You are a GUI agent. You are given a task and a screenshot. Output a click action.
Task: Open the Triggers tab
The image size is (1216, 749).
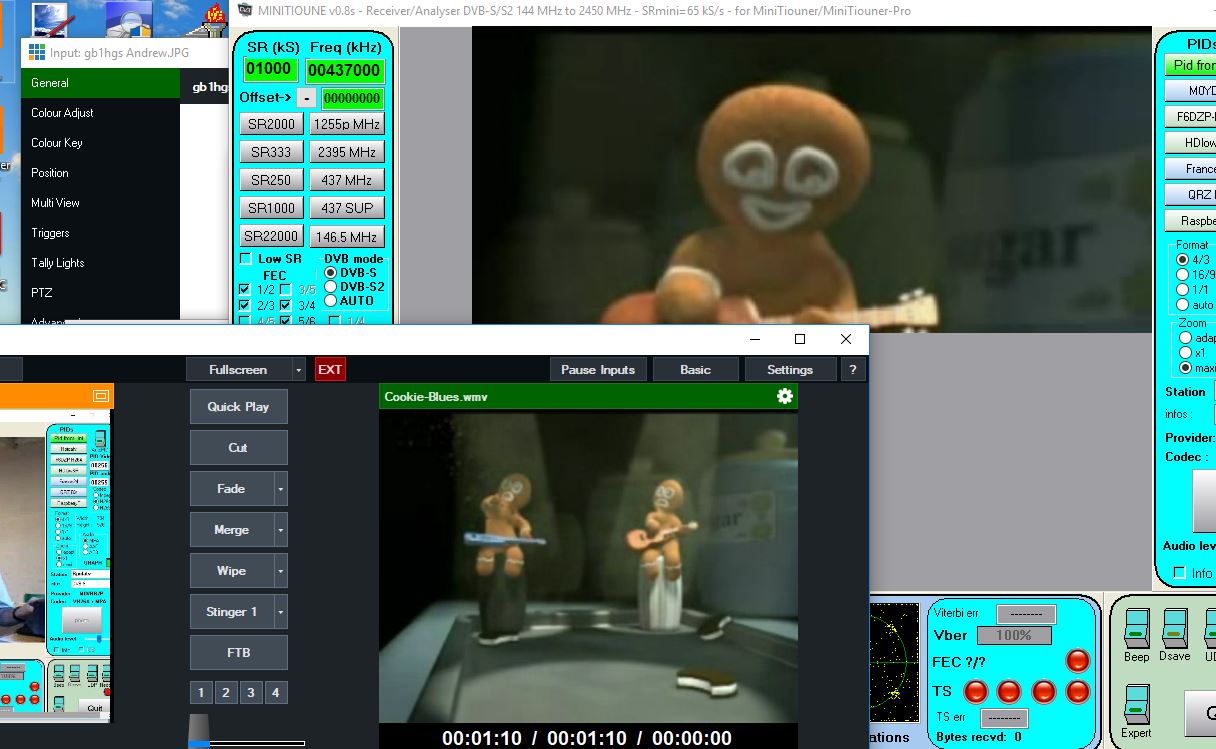100,233
